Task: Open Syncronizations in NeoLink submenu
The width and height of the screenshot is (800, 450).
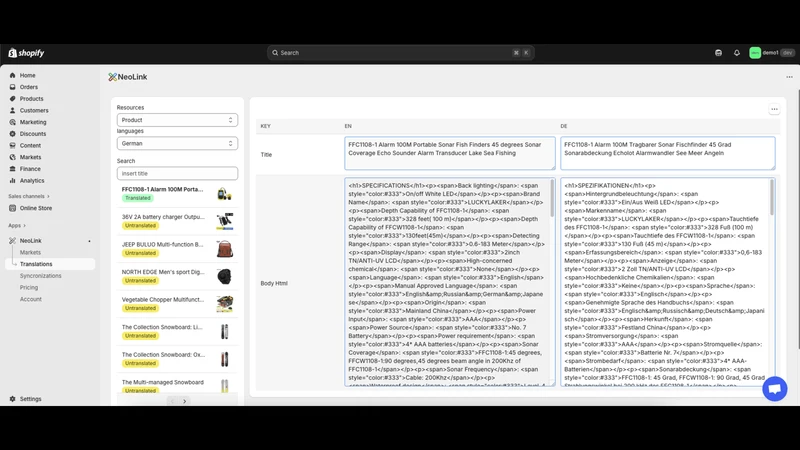Action: tap(40, 276)
